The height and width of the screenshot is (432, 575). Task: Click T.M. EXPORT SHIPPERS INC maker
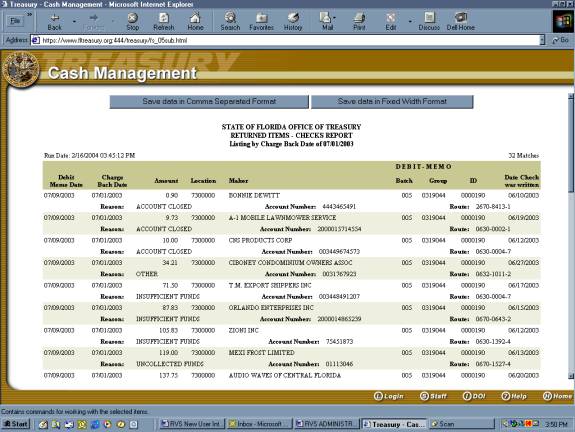(x=270, y=285)
